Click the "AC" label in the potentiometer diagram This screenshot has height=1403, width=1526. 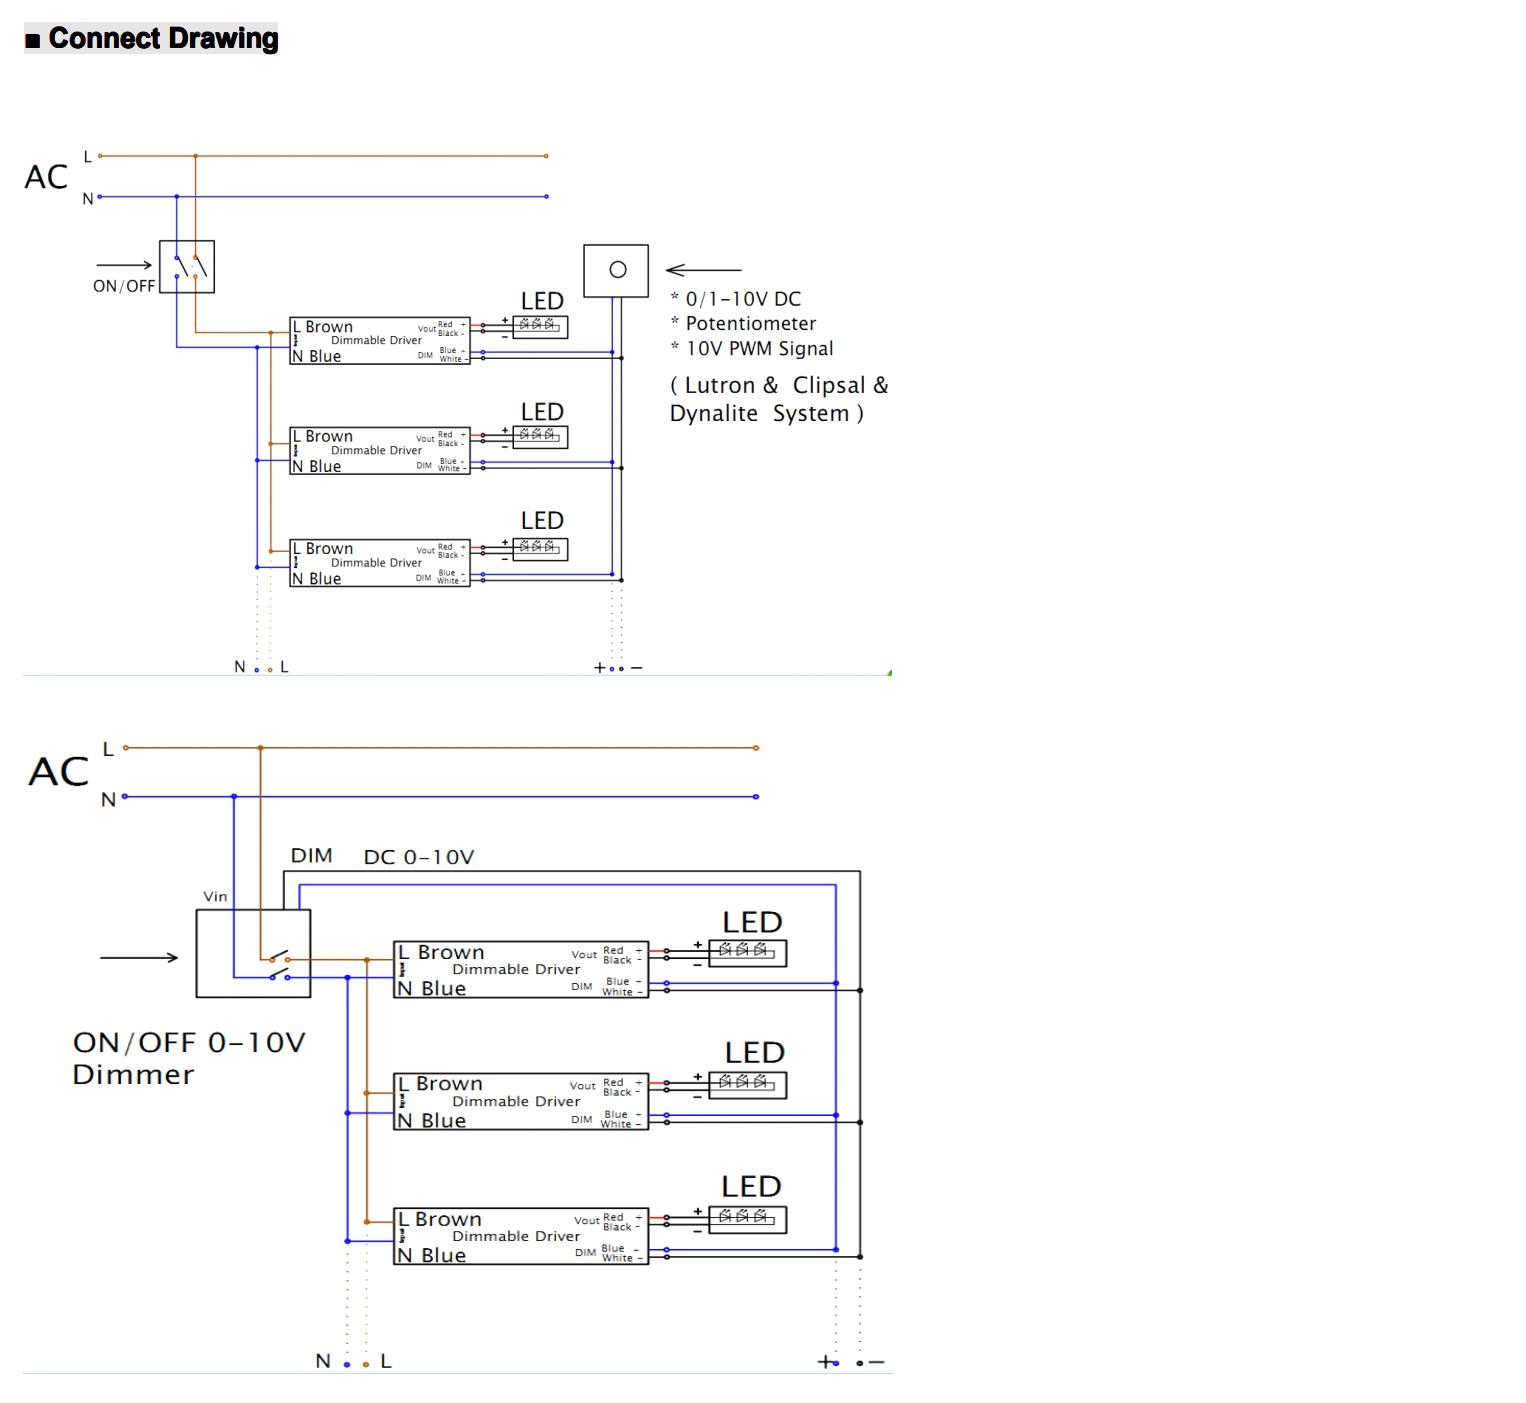(46, 177)
